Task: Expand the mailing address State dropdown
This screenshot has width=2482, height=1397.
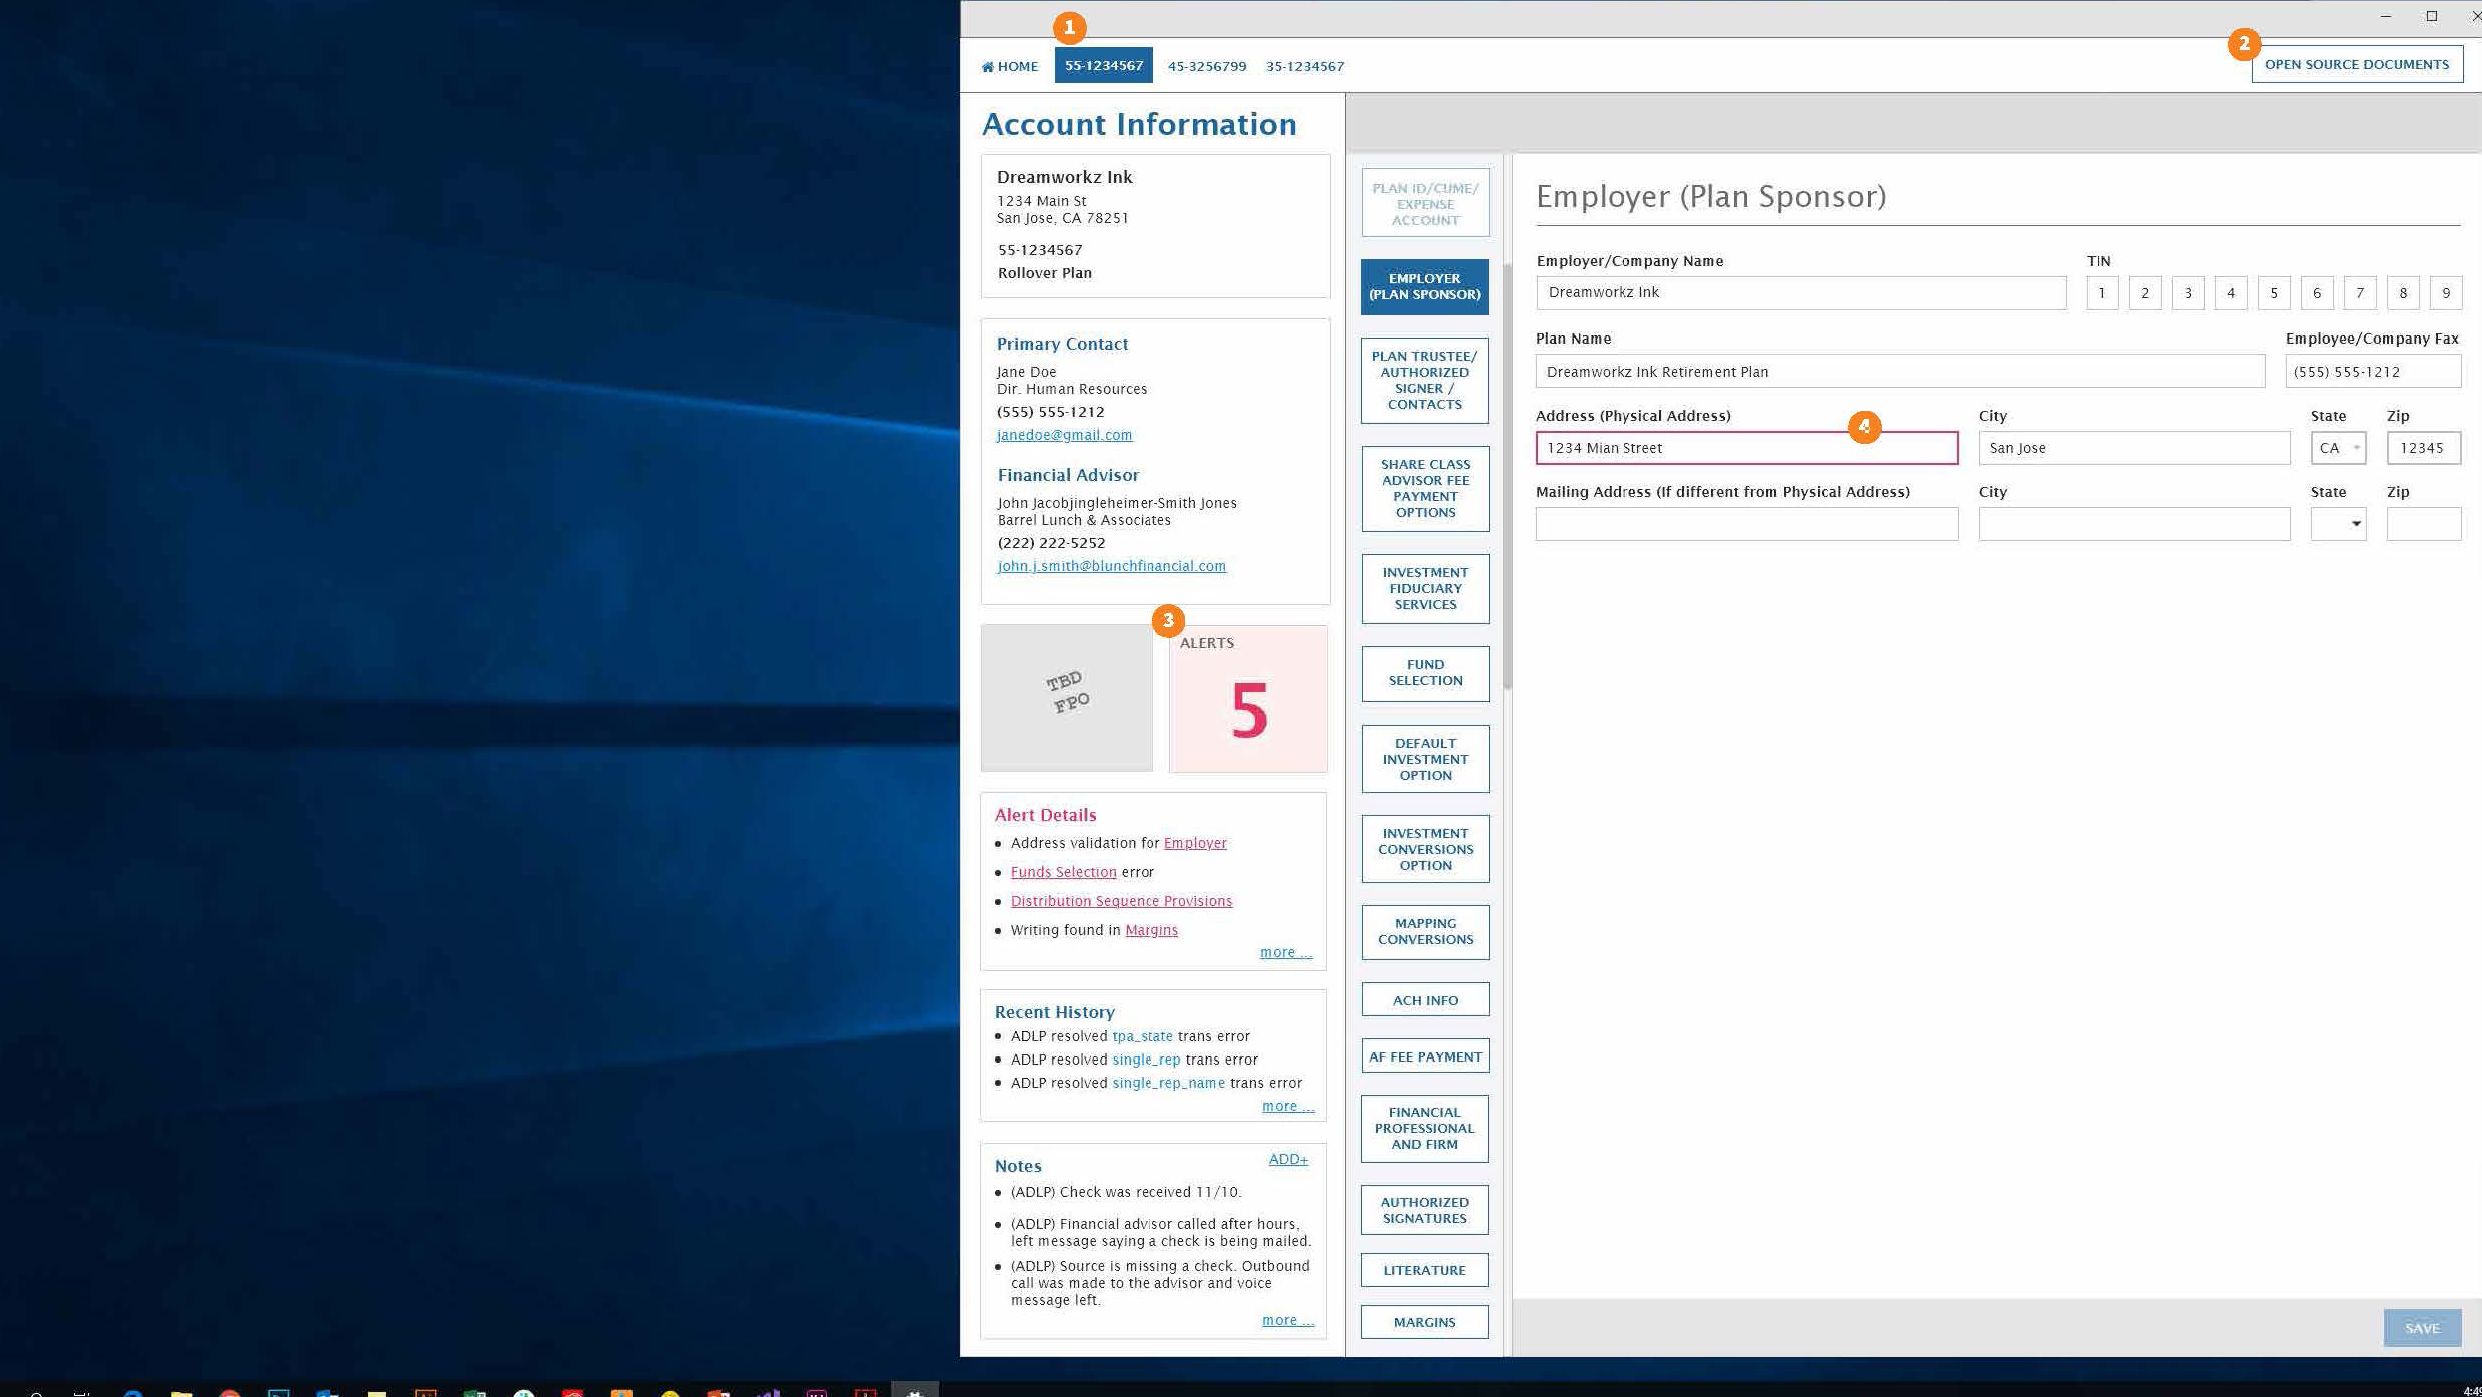Action: click(x=2338, y=524)
